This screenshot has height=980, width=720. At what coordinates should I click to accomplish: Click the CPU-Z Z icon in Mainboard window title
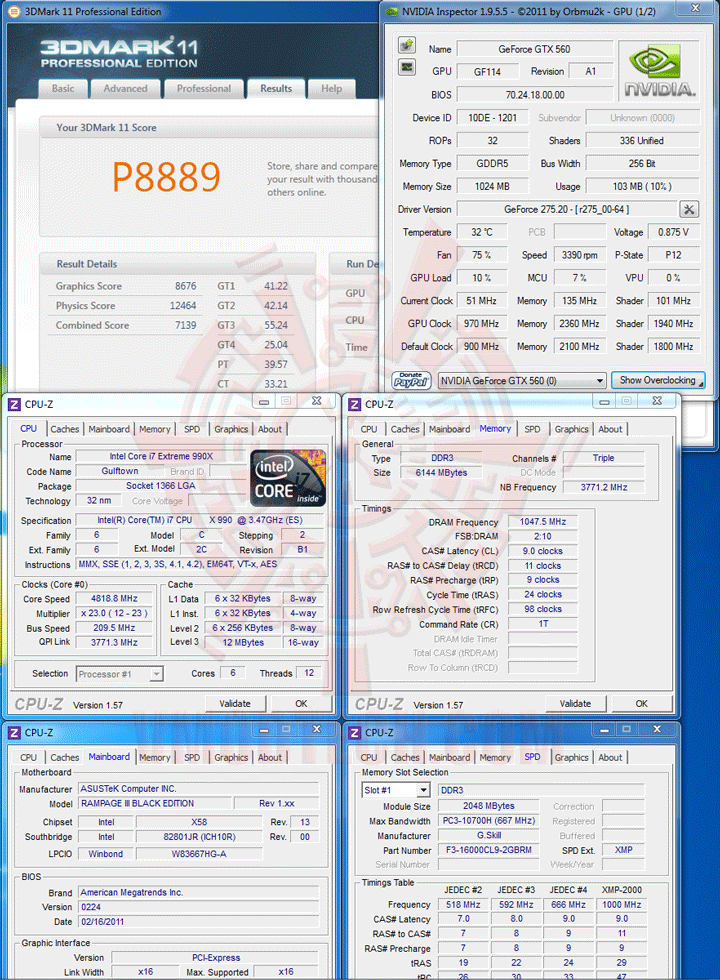tap(14, 732)
